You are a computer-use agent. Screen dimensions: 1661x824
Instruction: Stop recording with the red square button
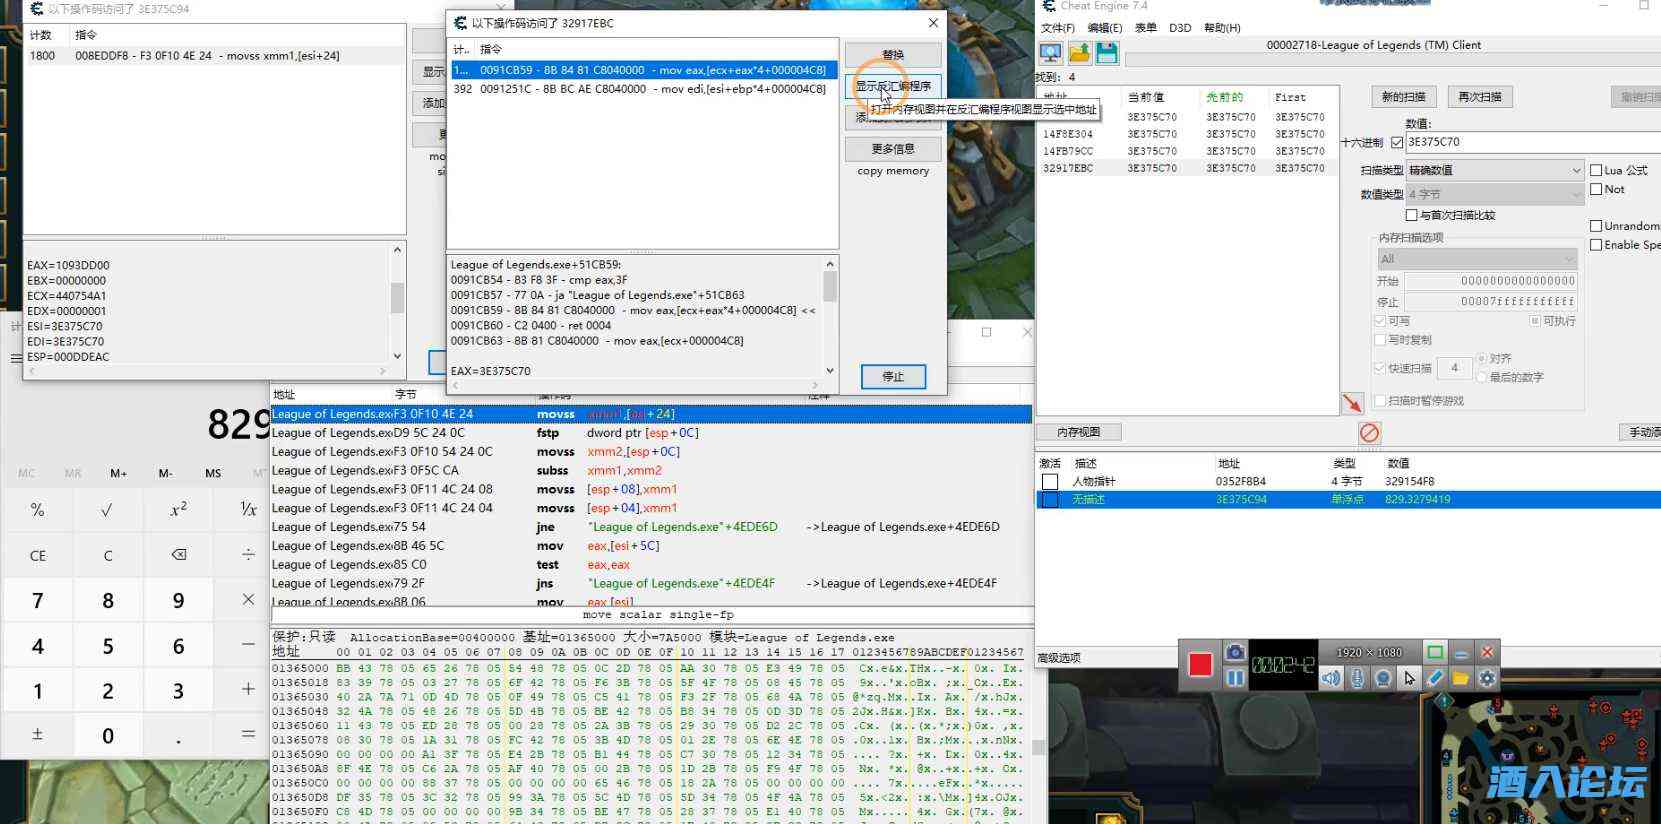[1200, 664]
